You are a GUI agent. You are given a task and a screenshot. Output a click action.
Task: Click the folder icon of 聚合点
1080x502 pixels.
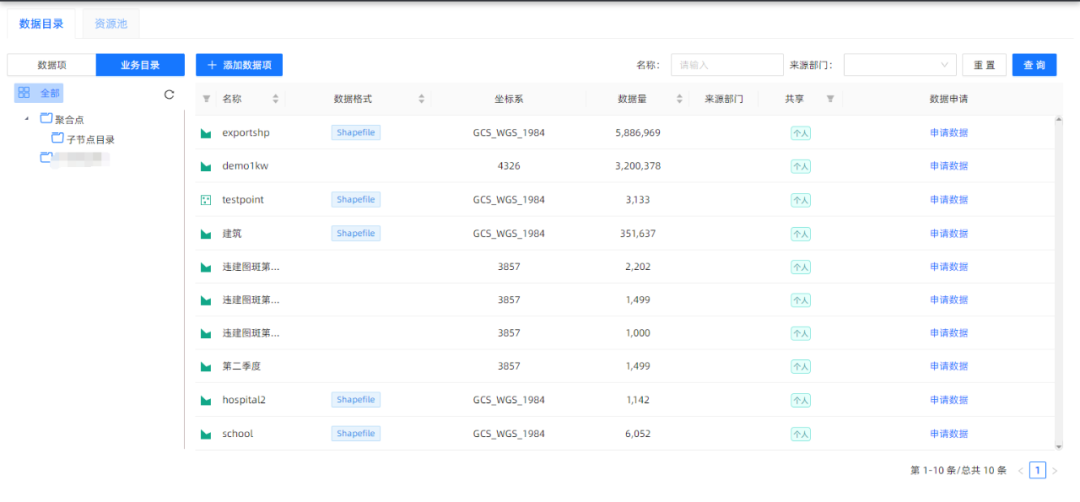(46, 118)
